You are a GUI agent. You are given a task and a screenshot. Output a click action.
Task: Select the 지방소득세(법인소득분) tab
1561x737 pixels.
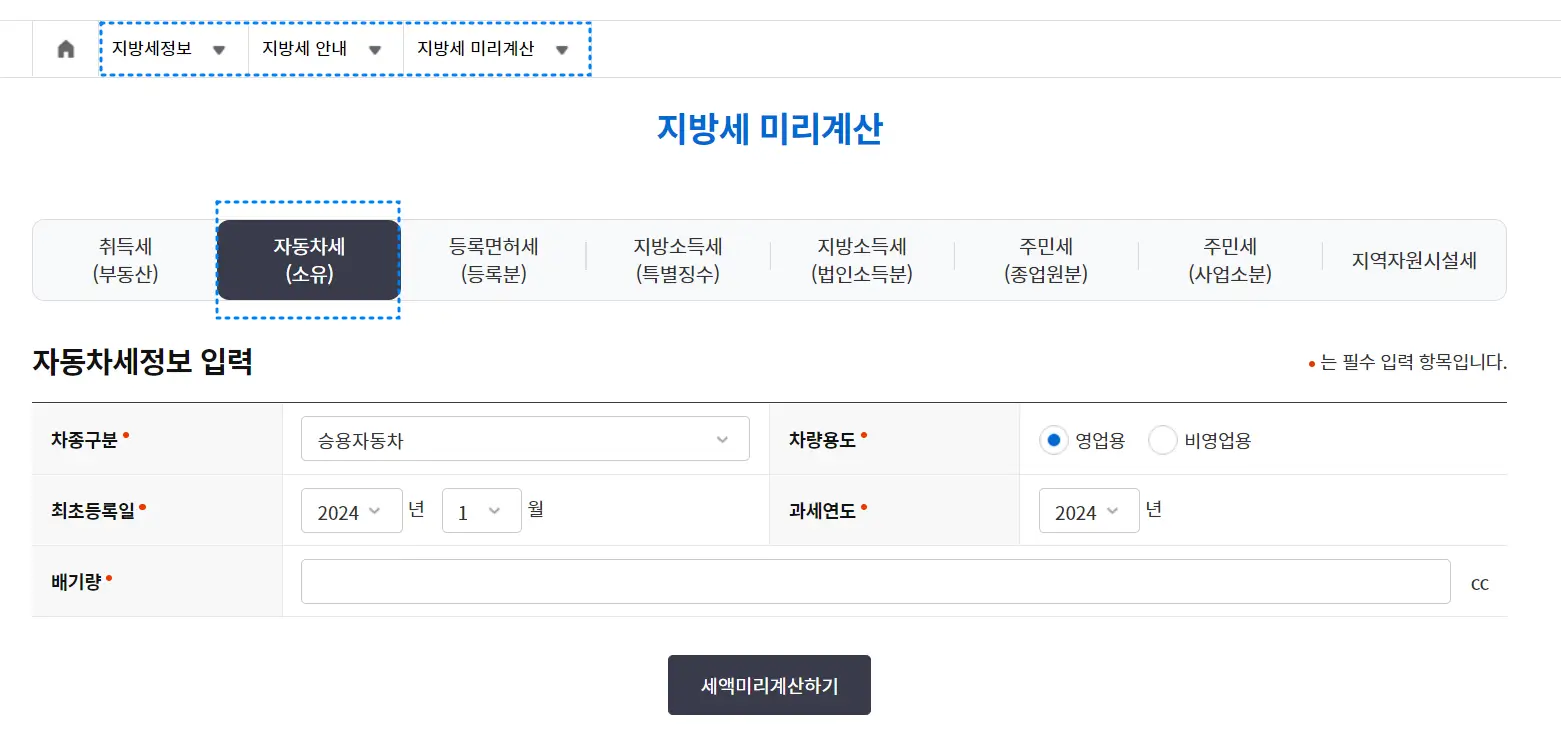pos(862,259)
